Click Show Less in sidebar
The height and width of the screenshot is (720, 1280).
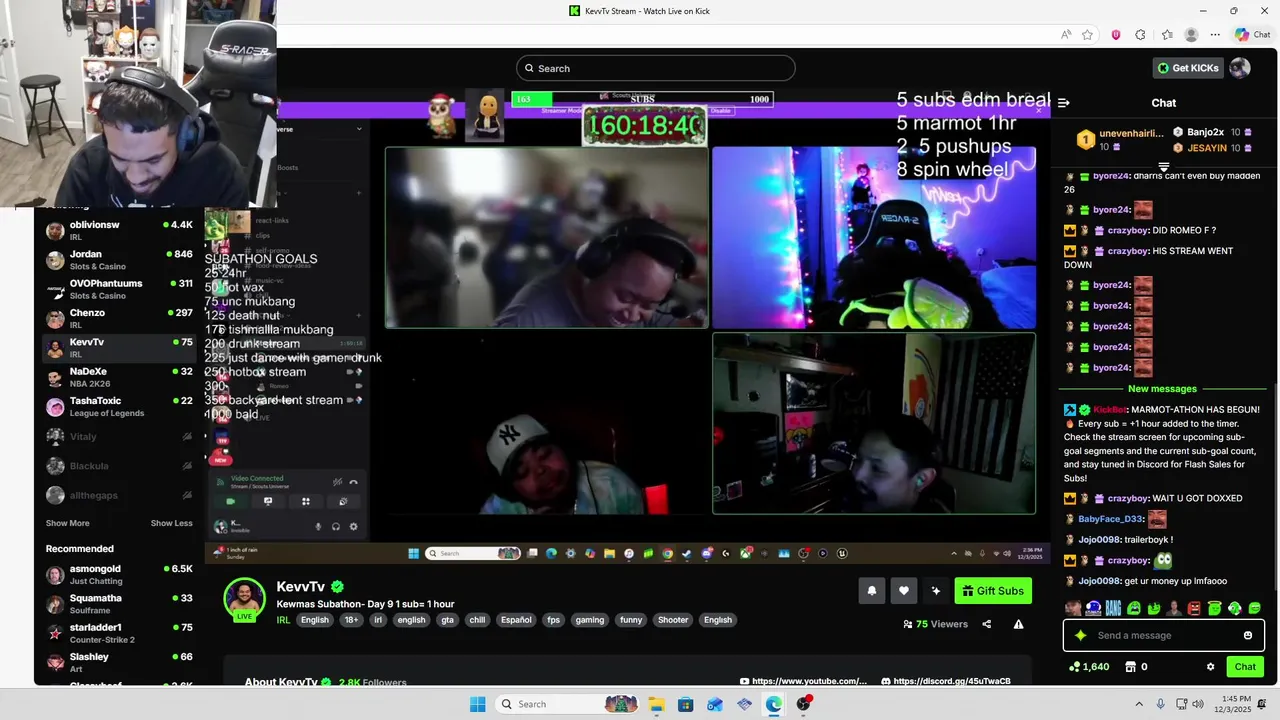pos(172,523)
